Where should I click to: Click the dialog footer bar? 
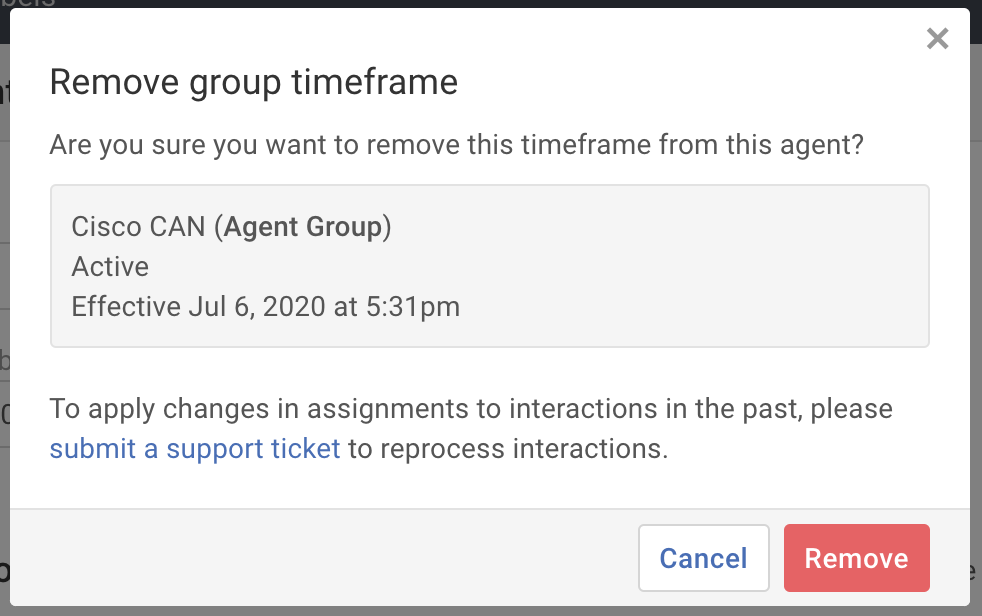tap(300, 558)
